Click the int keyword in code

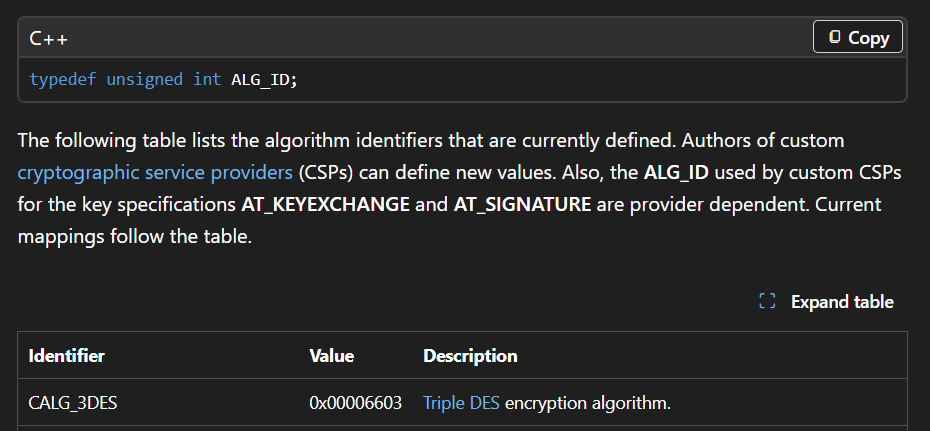[206, 79]
